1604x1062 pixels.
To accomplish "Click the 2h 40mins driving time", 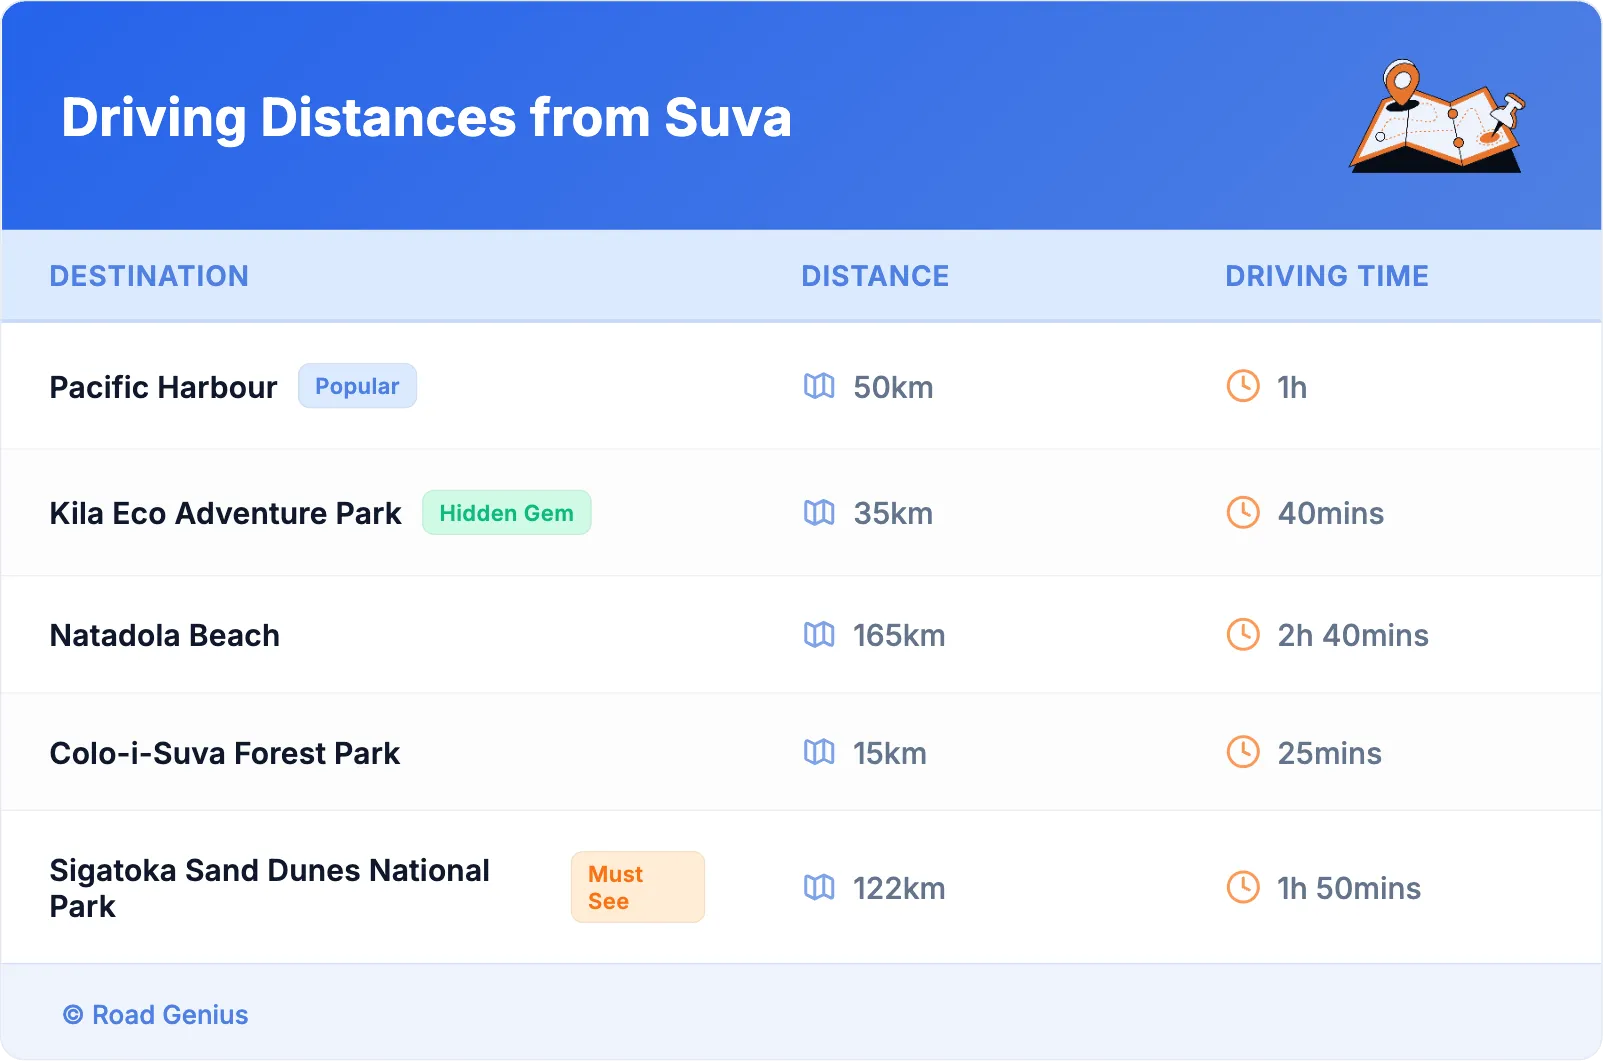I will click(1353, 636).
